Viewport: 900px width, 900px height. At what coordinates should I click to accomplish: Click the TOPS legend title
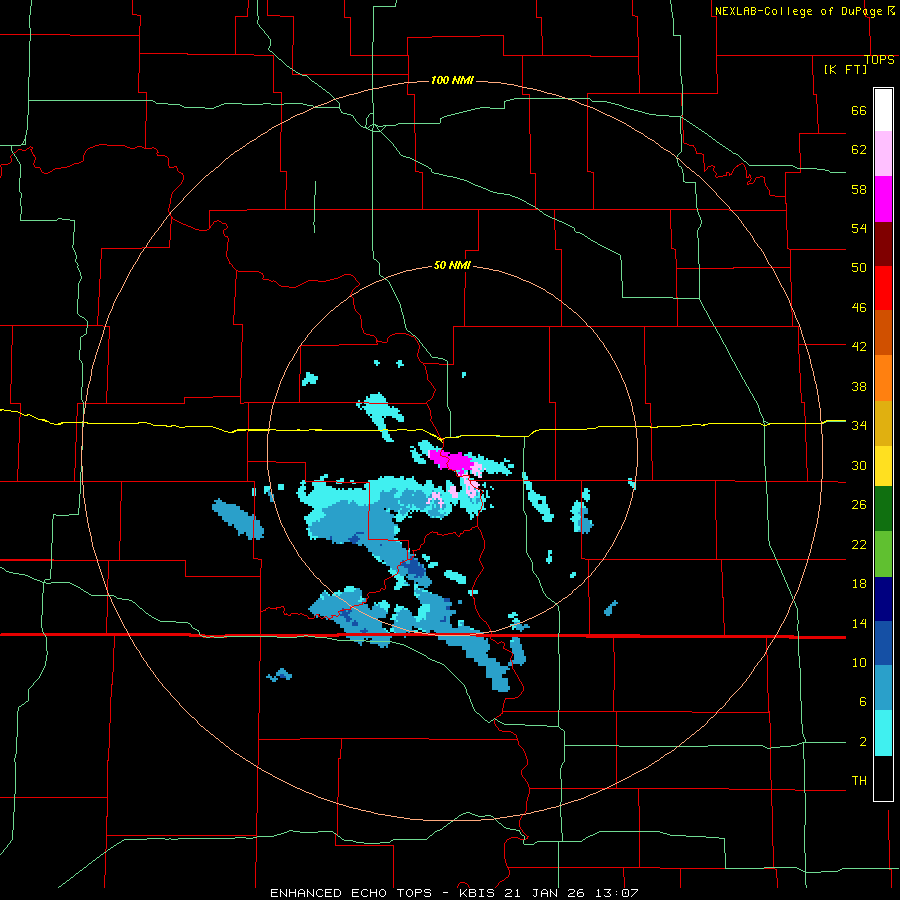click(x=879, y=60)
